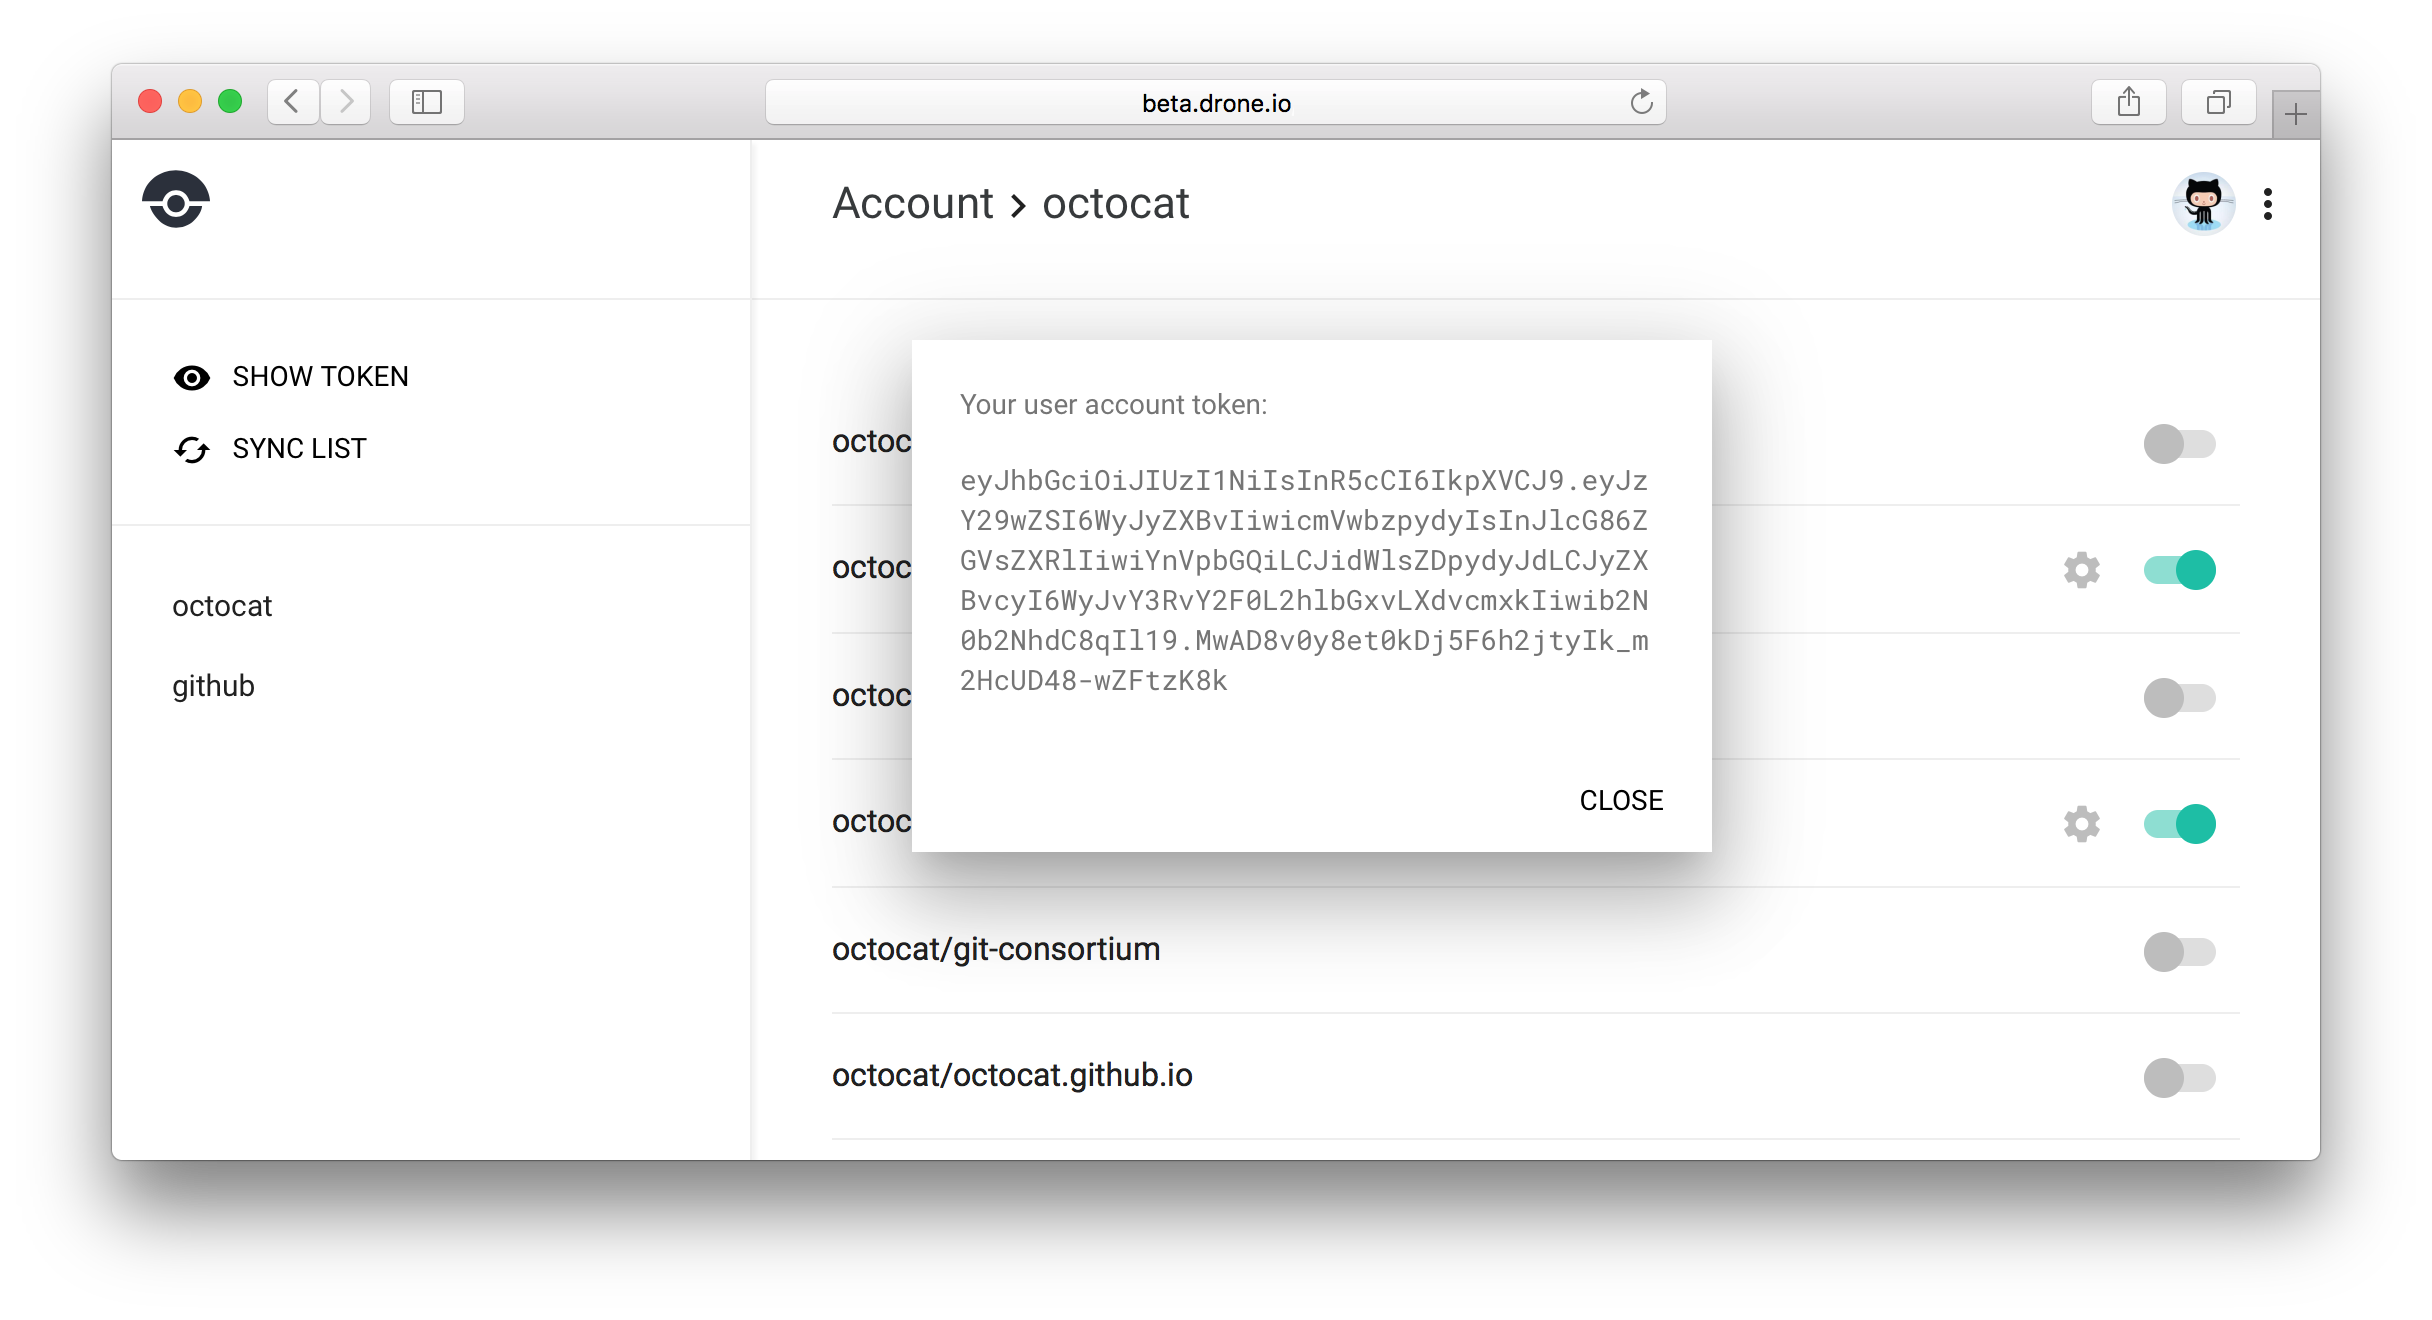Click the octocat GitHub profile icon
The height and width of the screenshot is (1320, 2432).
click(x=2203, y=203)
